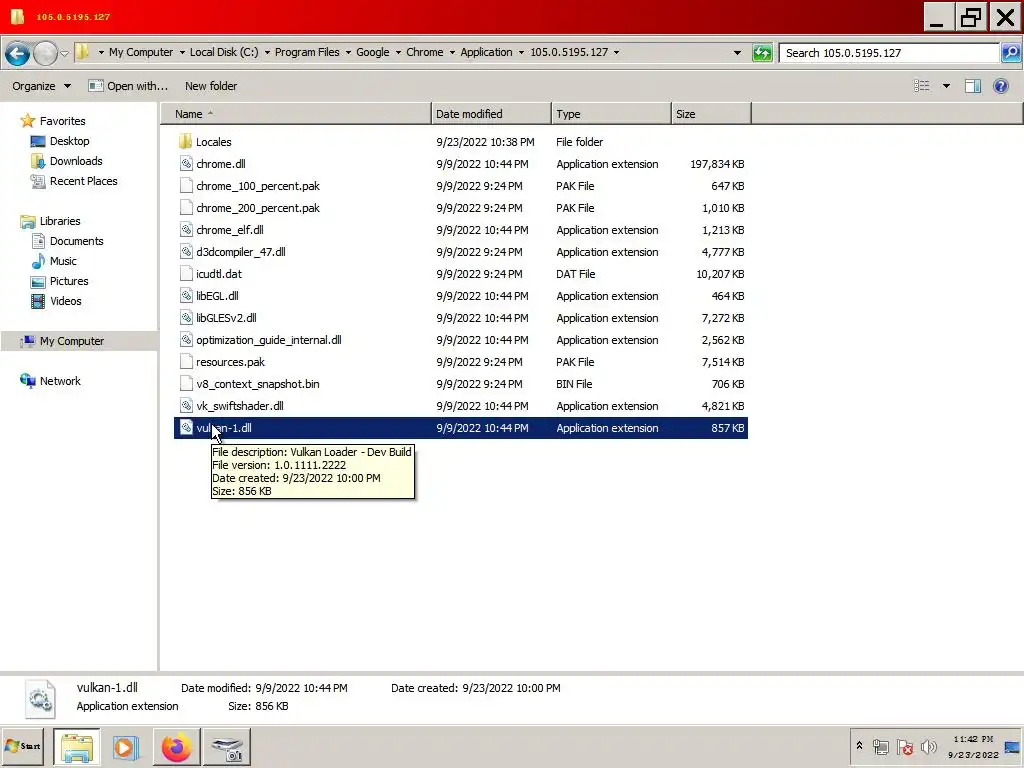Navigate to Local Disk (C:) in breadcrumb
Screen dimensions: 1024x768
coord(224,52)
